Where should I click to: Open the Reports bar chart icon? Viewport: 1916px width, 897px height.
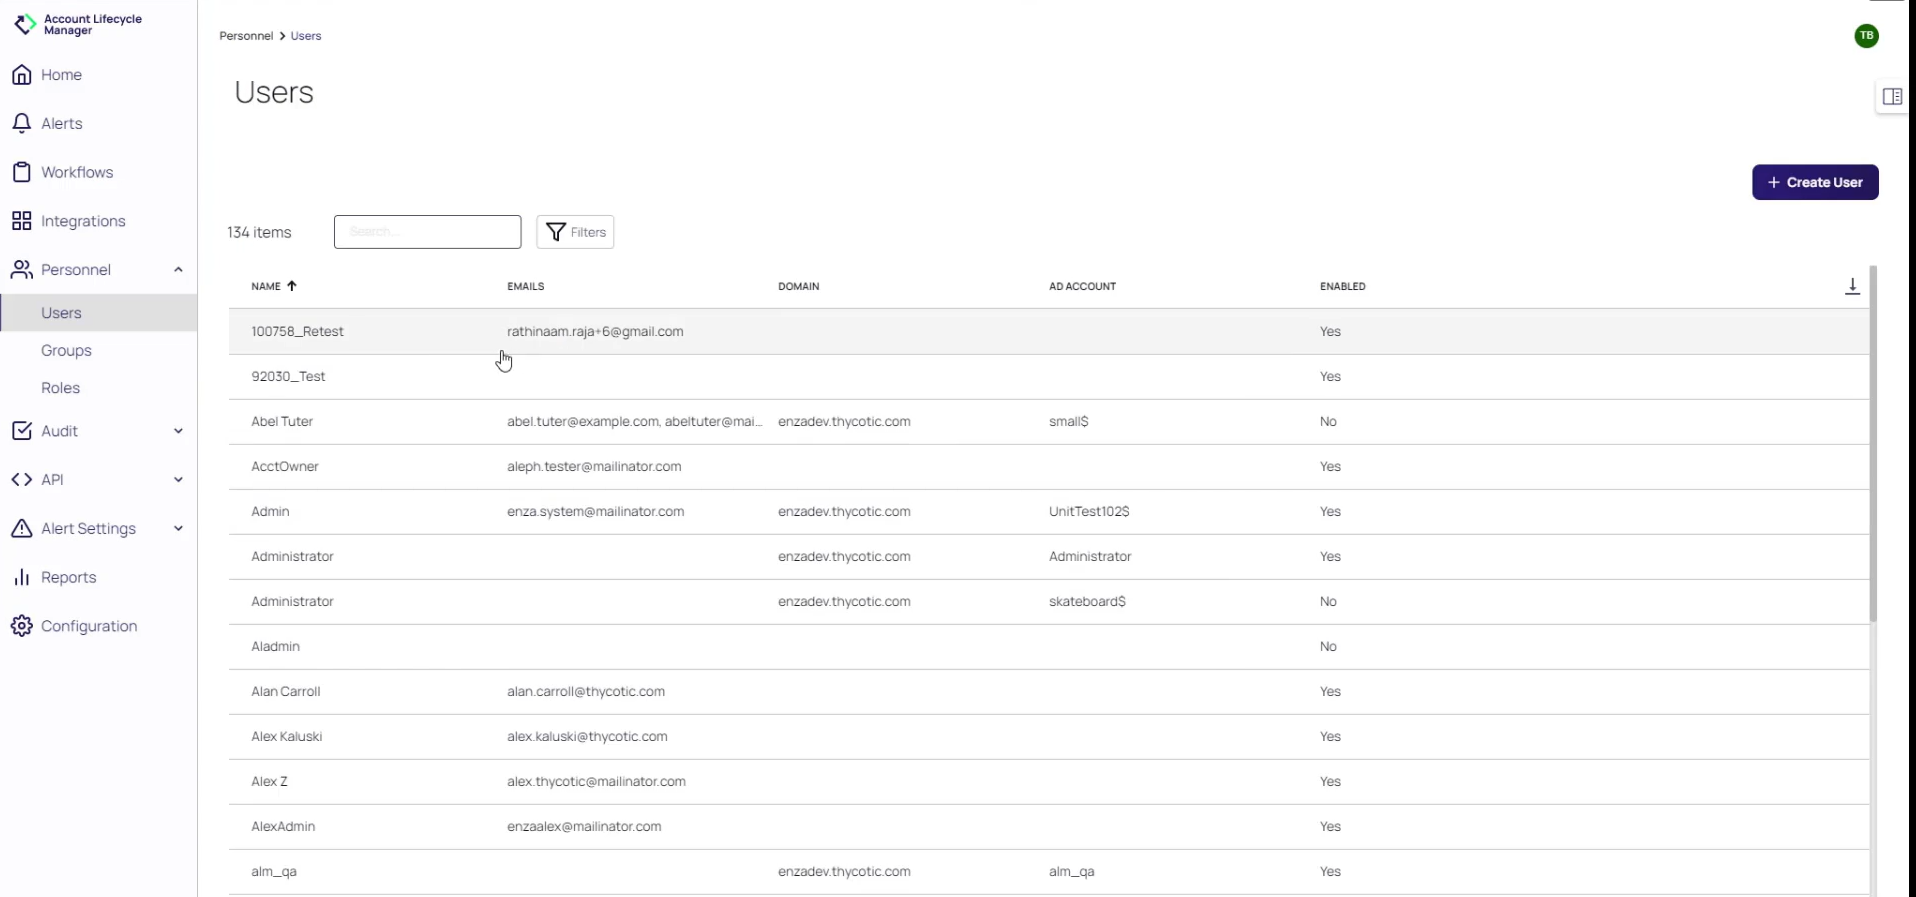pos(22,578)
